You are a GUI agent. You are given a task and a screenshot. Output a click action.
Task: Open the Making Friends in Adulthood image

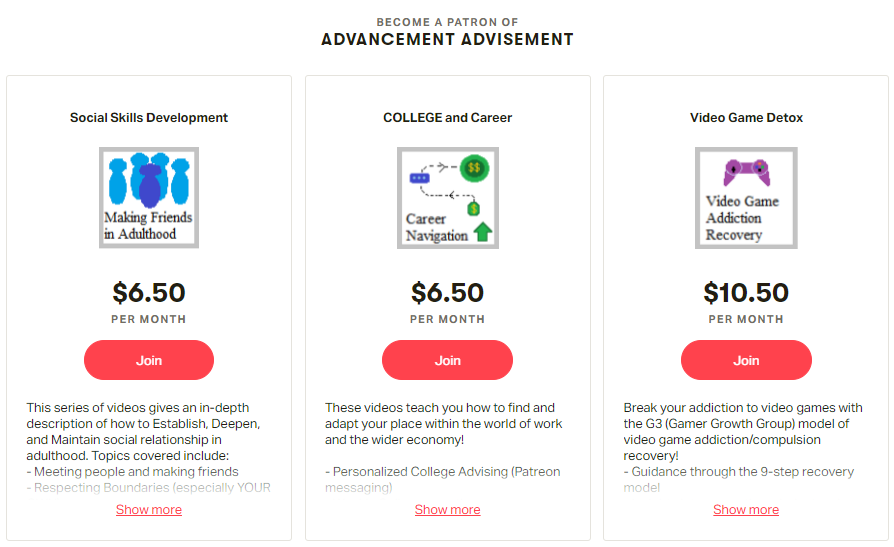coord(149,197)
